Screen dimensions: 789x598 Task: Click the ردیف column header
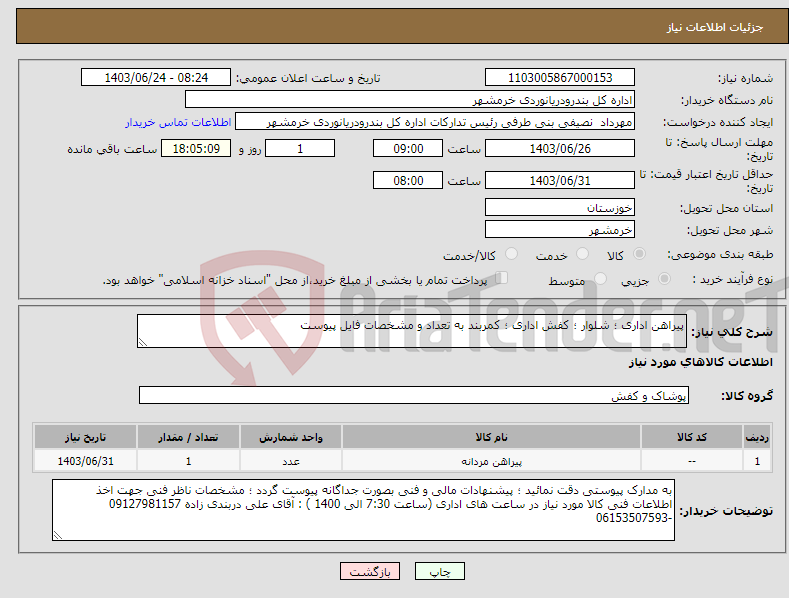point(757,437)
